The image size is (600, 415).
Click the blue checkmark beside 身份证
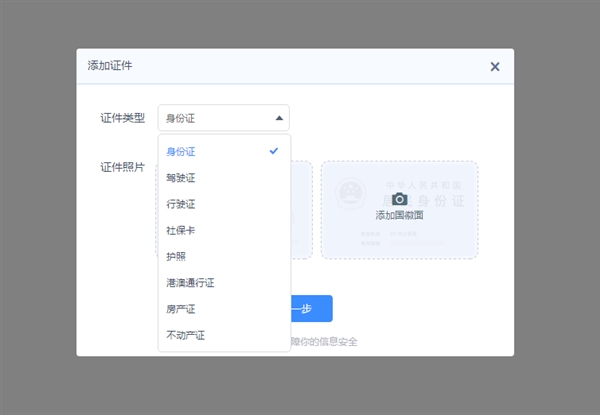pyautogui.click(x=273, y=151)
